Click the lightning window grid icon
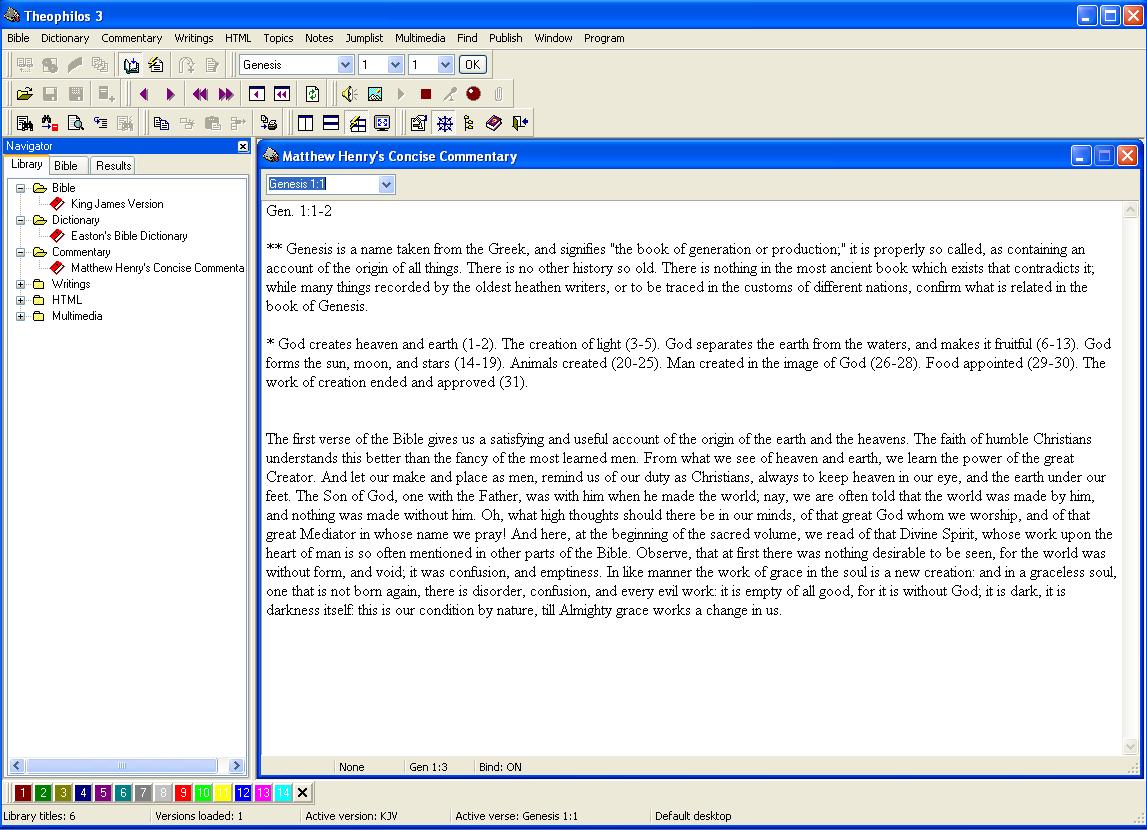Viewport: 1147px width, 830px height. coord(357,123)
